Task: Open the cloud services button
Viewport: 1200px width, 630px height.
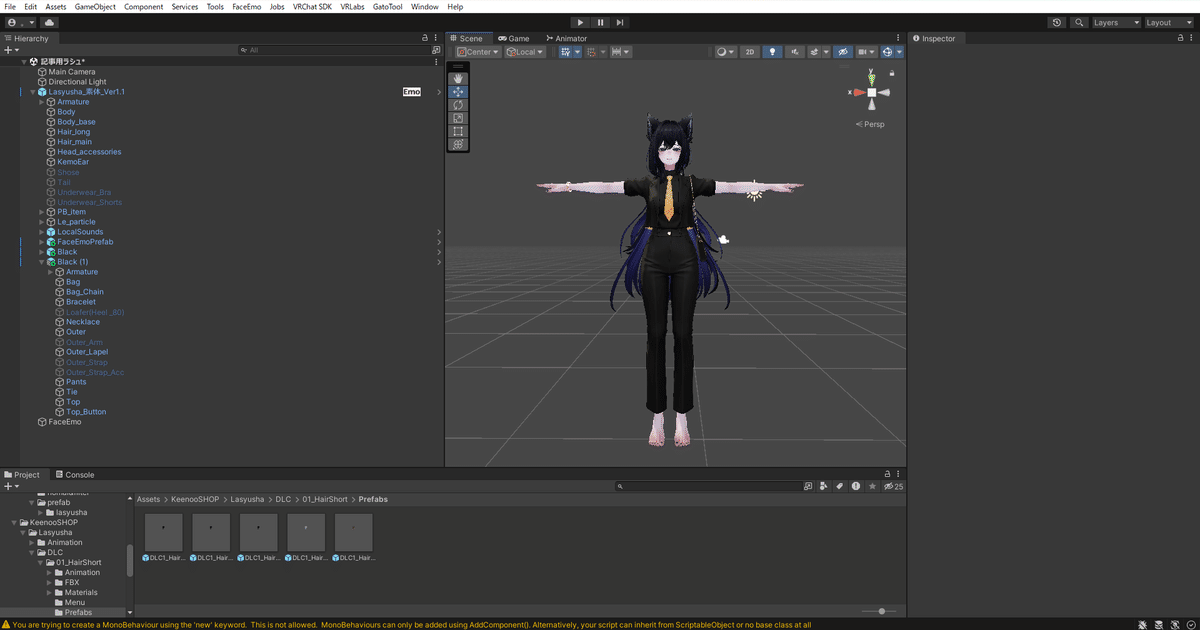Action: coord(49,22)
